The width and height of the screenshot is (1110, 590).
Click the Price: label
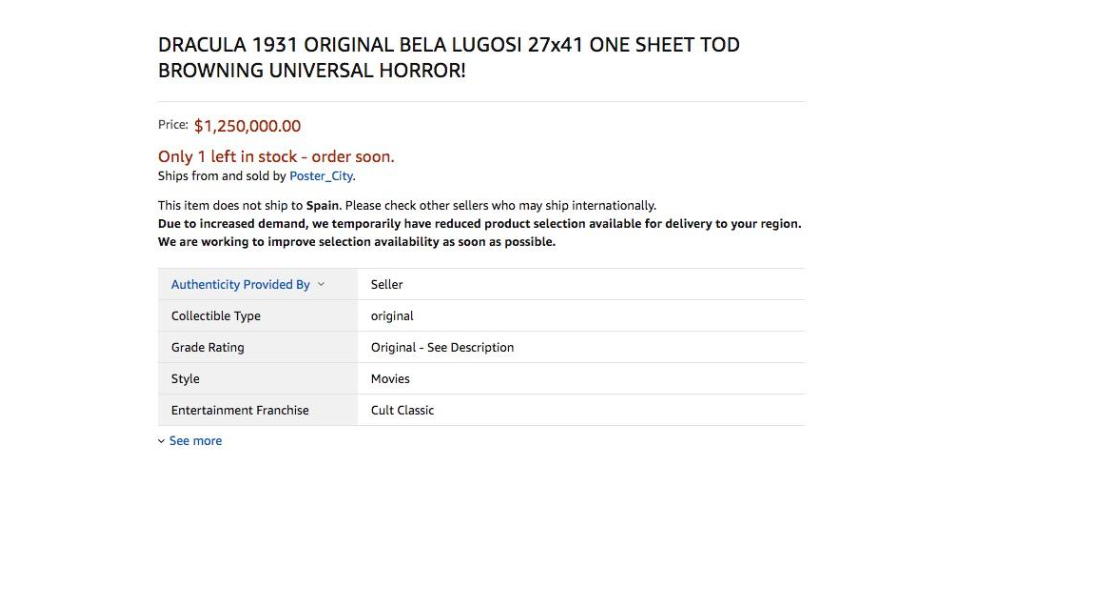point(173,125)
